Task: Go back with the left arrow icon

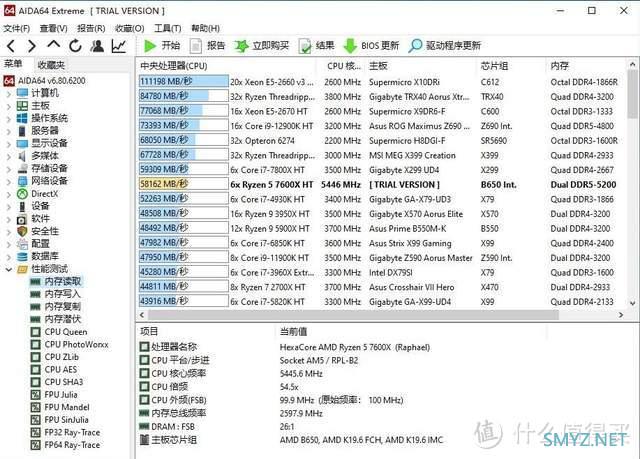Action: 11,46
